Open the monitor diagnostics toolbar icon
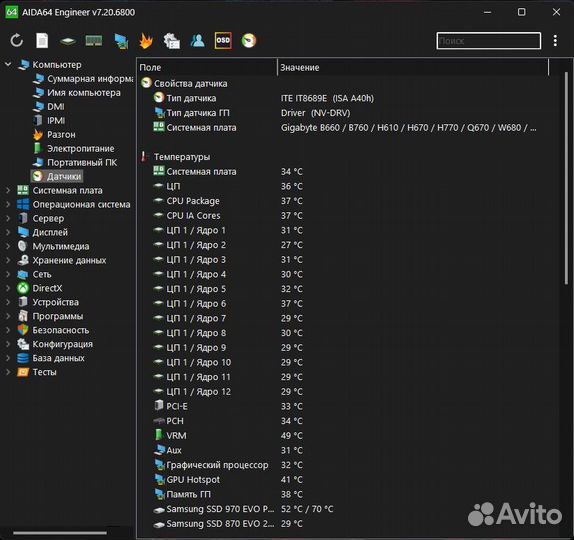574x540 pixels. pyautogui.click(x=121, y=41)
